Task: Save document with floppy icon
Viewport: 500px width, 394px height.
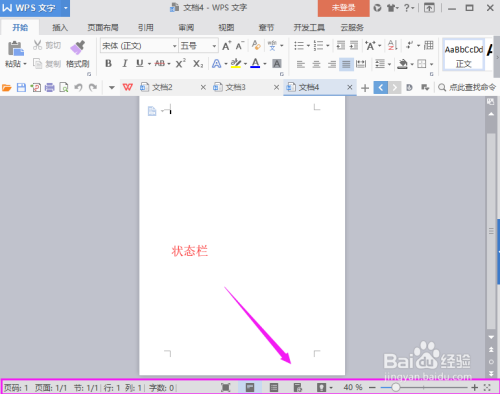Action: pos(21,88)
